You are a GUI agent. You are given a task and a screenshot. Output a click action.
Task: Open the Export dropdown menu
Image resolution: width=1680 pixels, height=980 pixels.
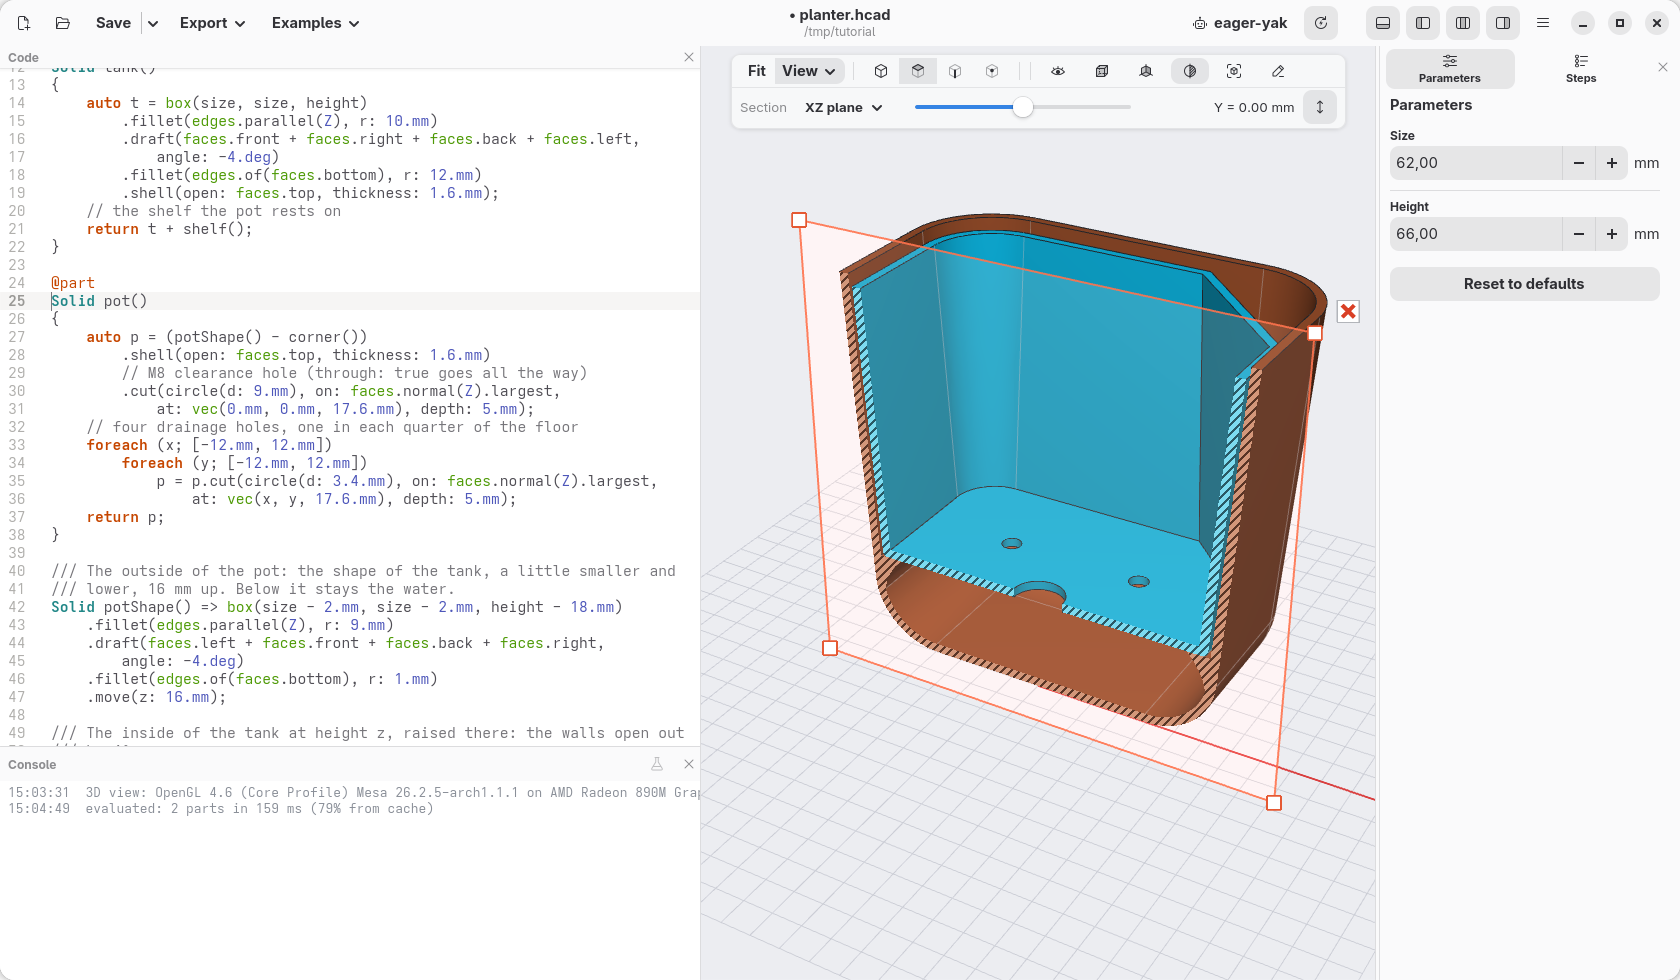tap(212, 23)
